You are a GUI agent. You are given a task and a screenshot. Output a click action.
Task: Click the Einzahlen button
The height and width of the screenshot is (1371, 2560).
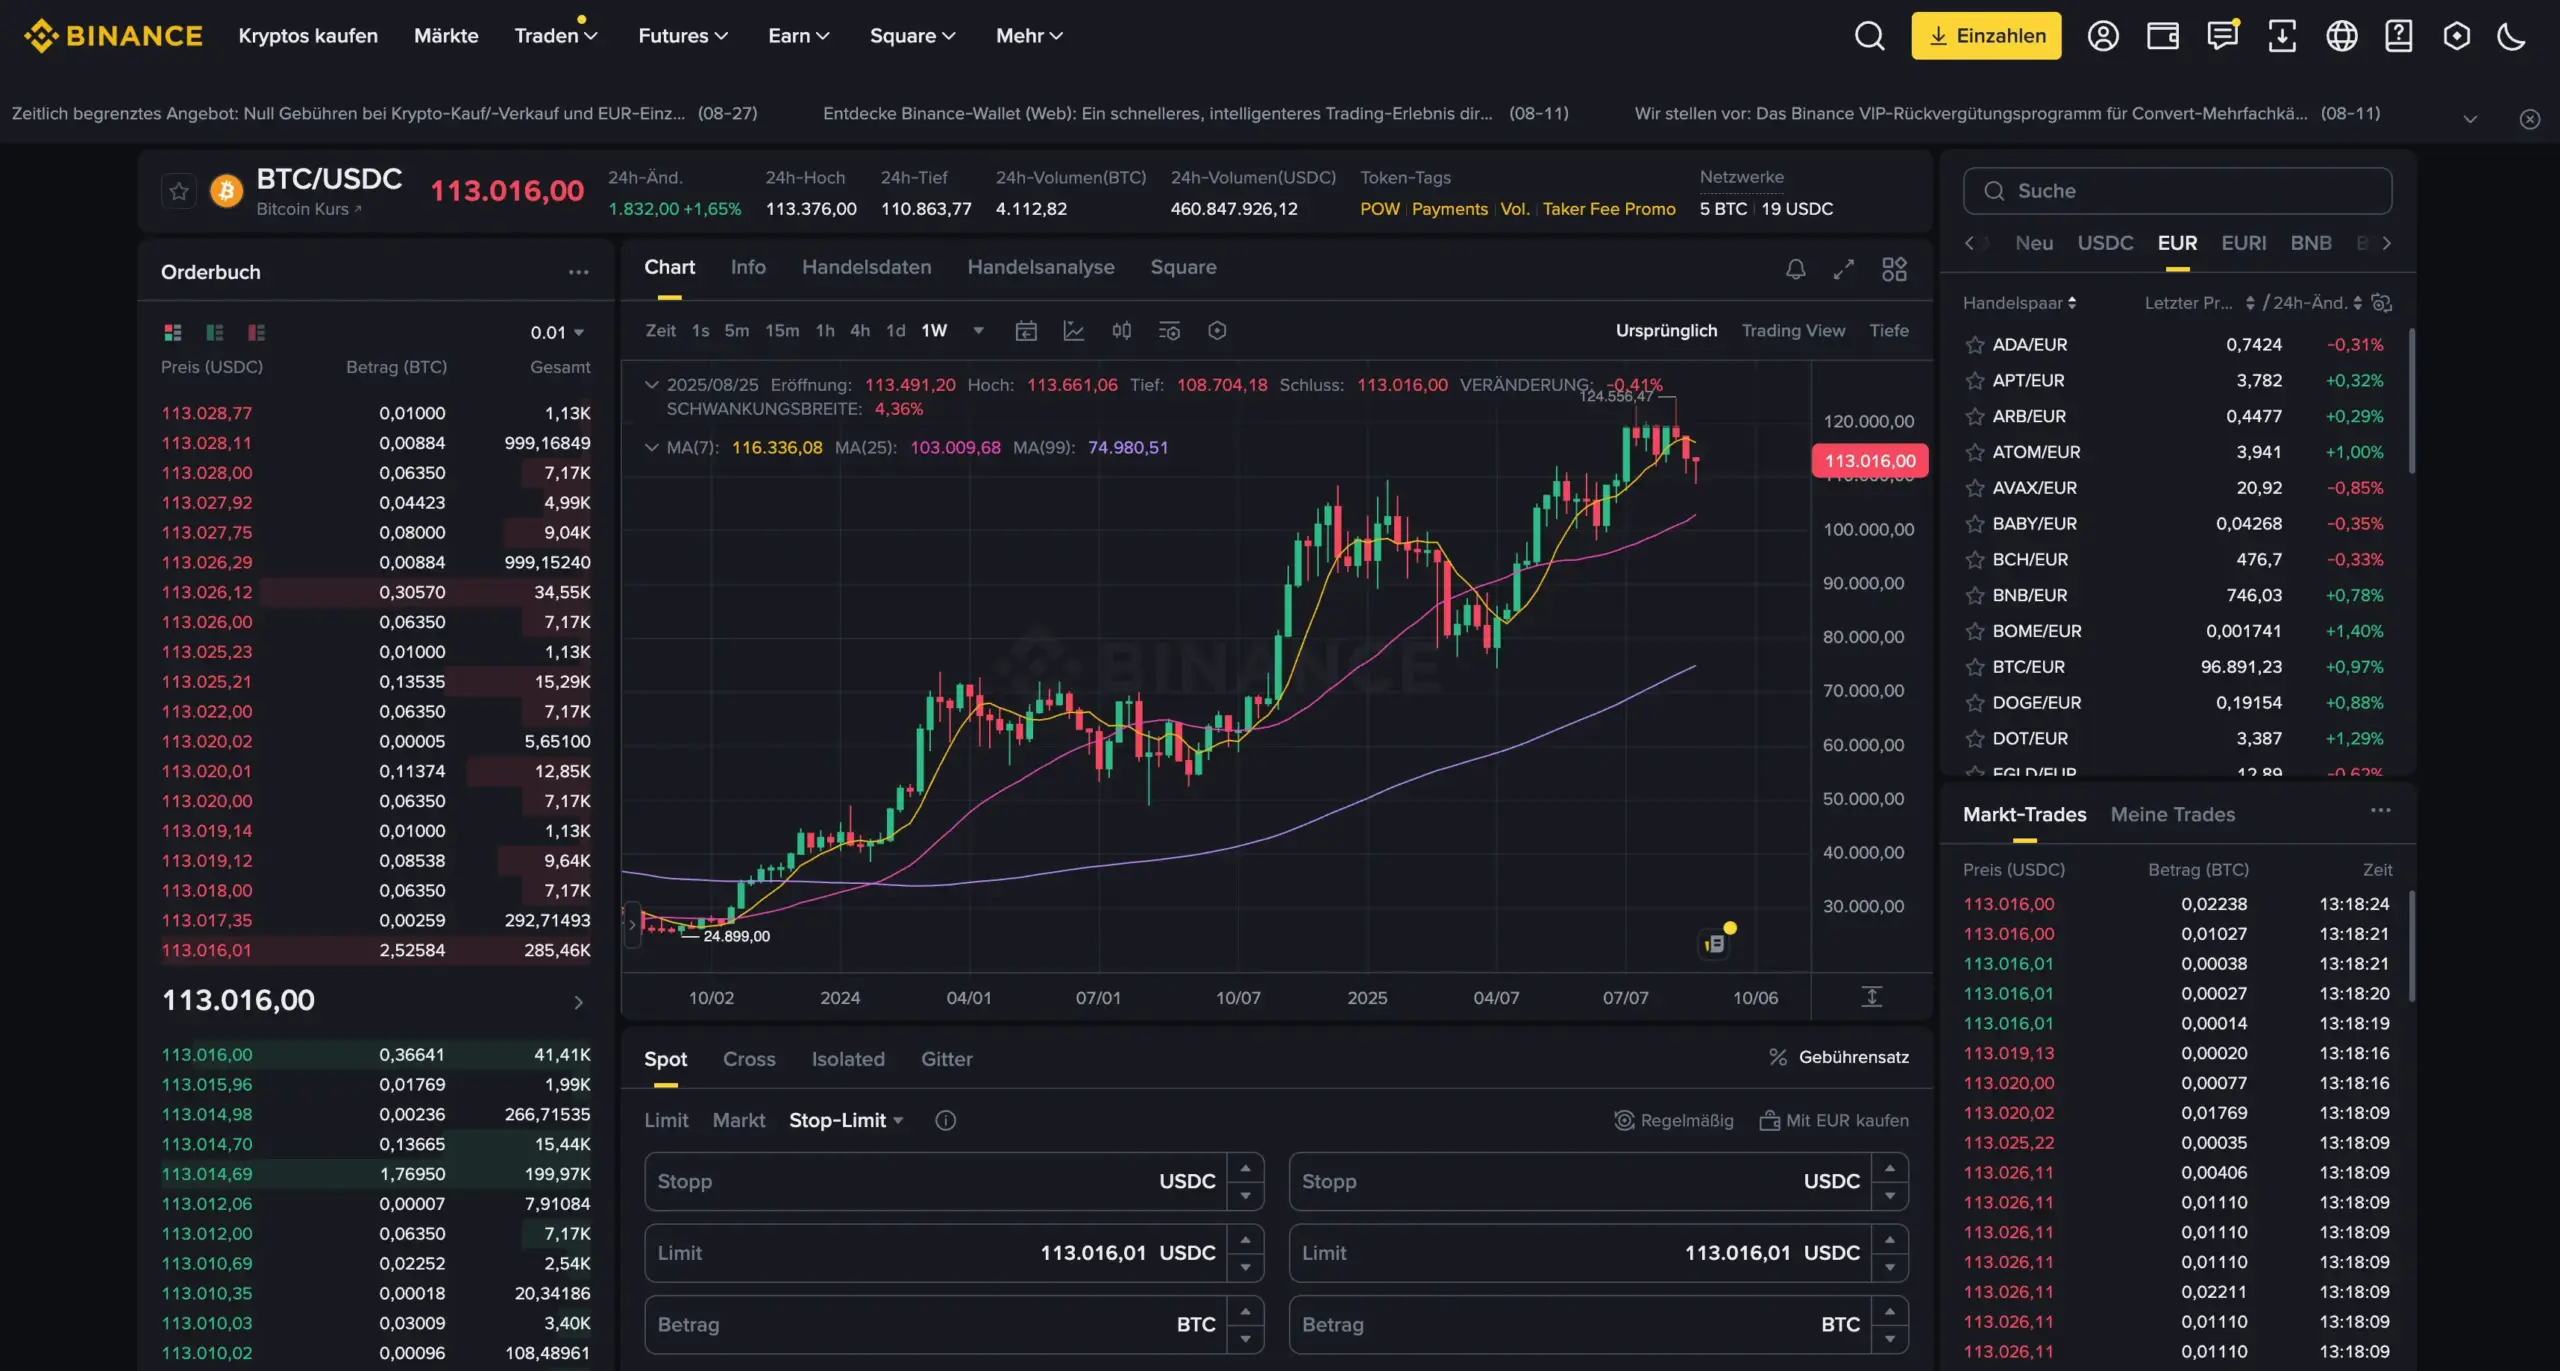pos(1986,36)
